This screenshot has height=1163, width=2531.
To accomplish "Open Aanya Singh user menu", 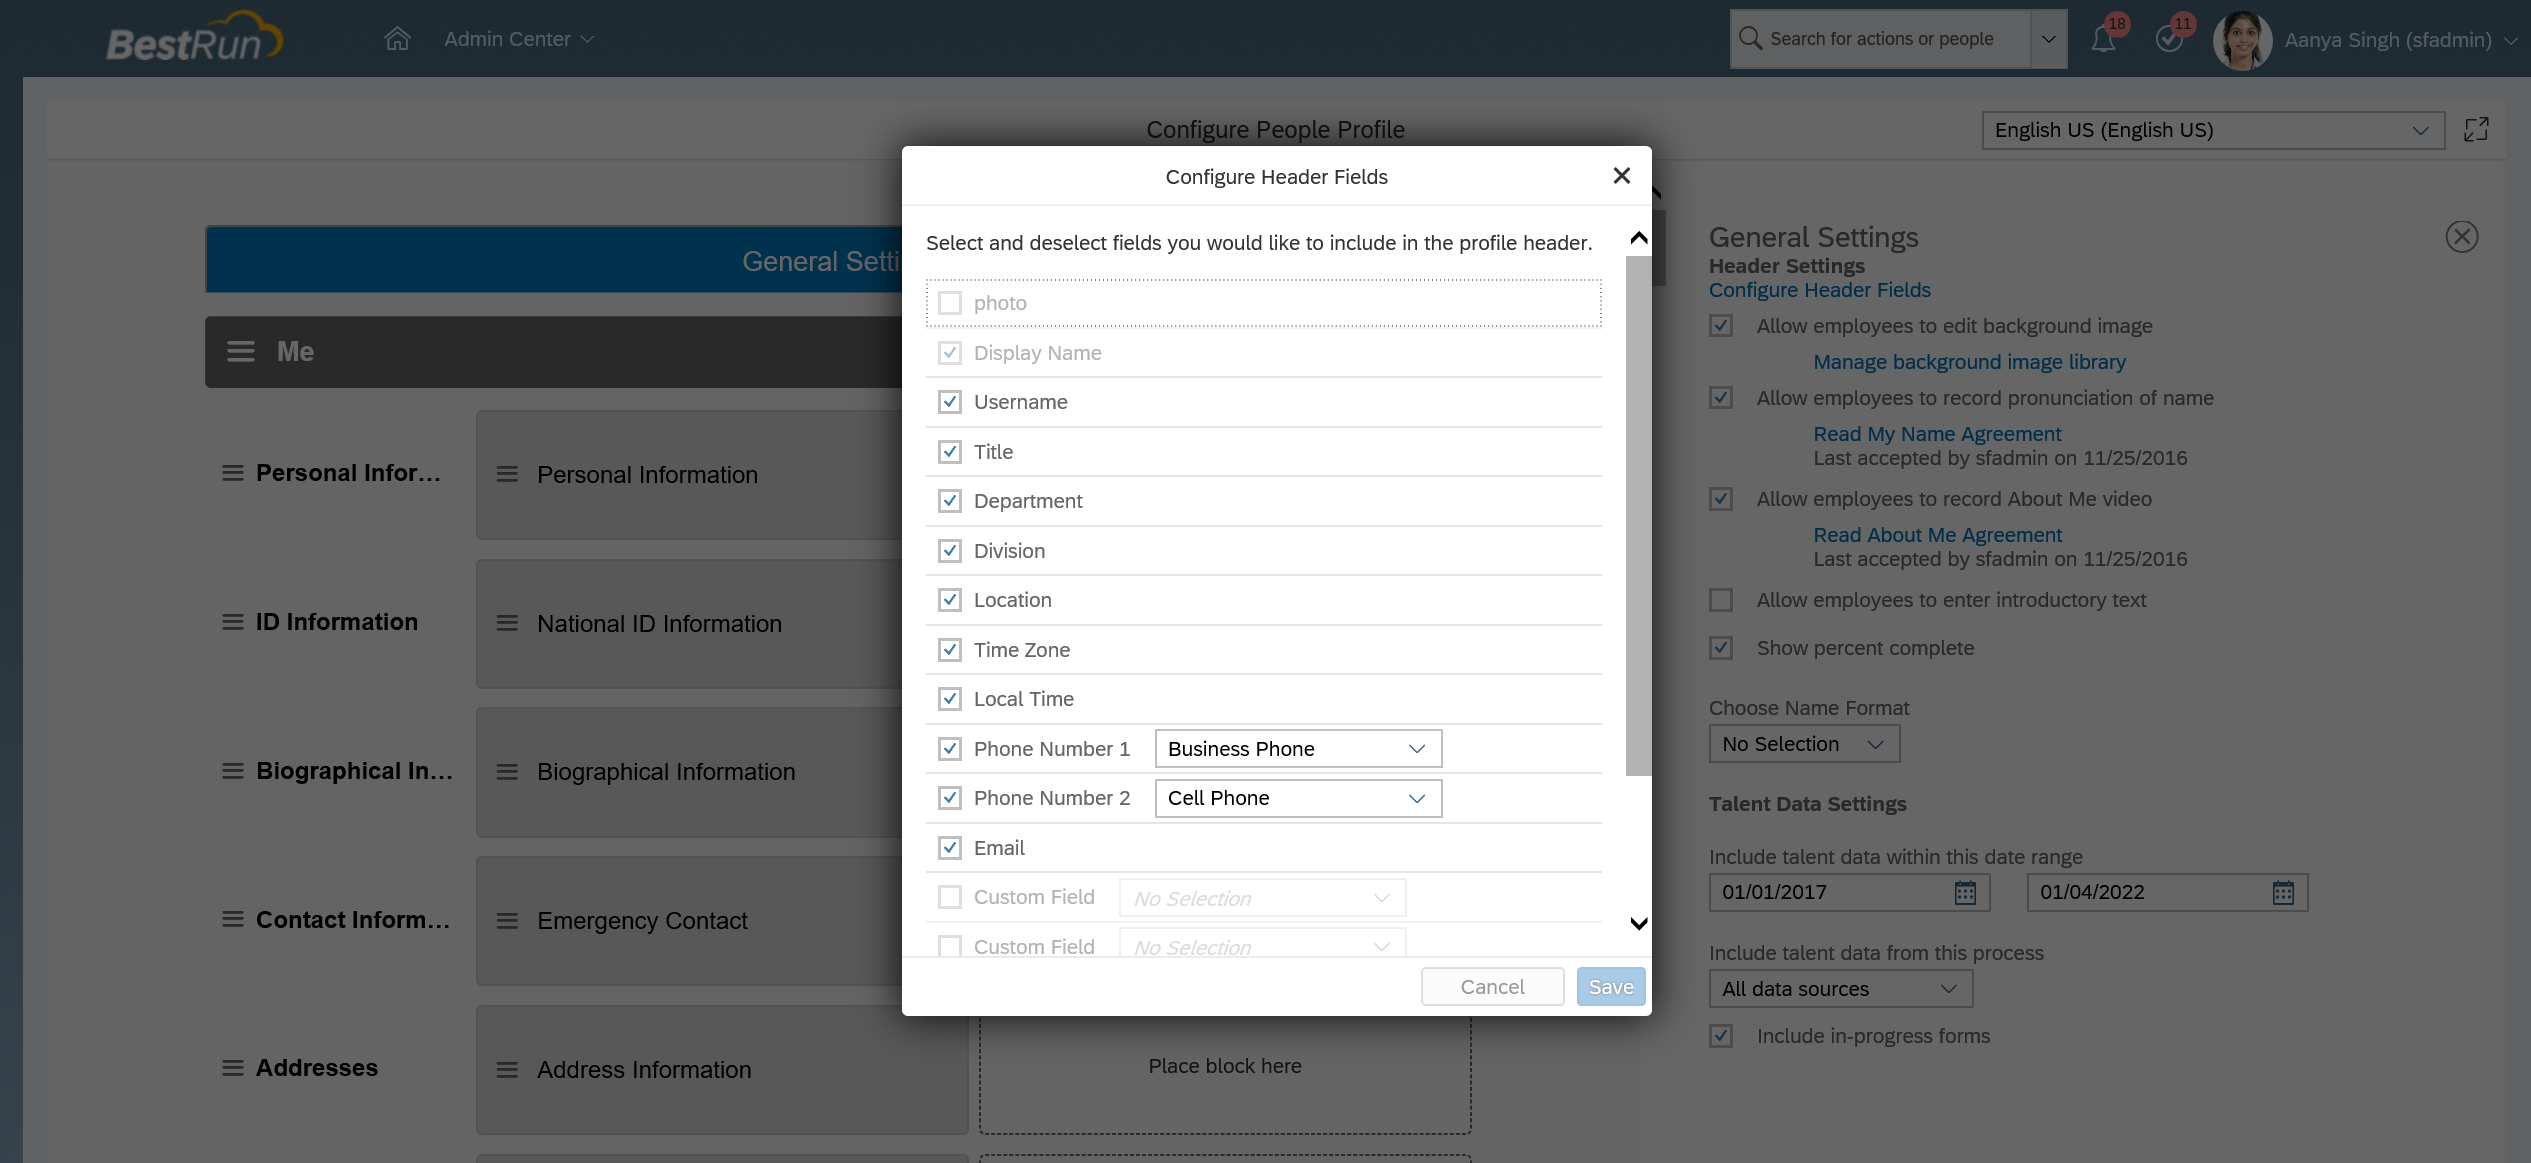I will [x=2400, y=40].
